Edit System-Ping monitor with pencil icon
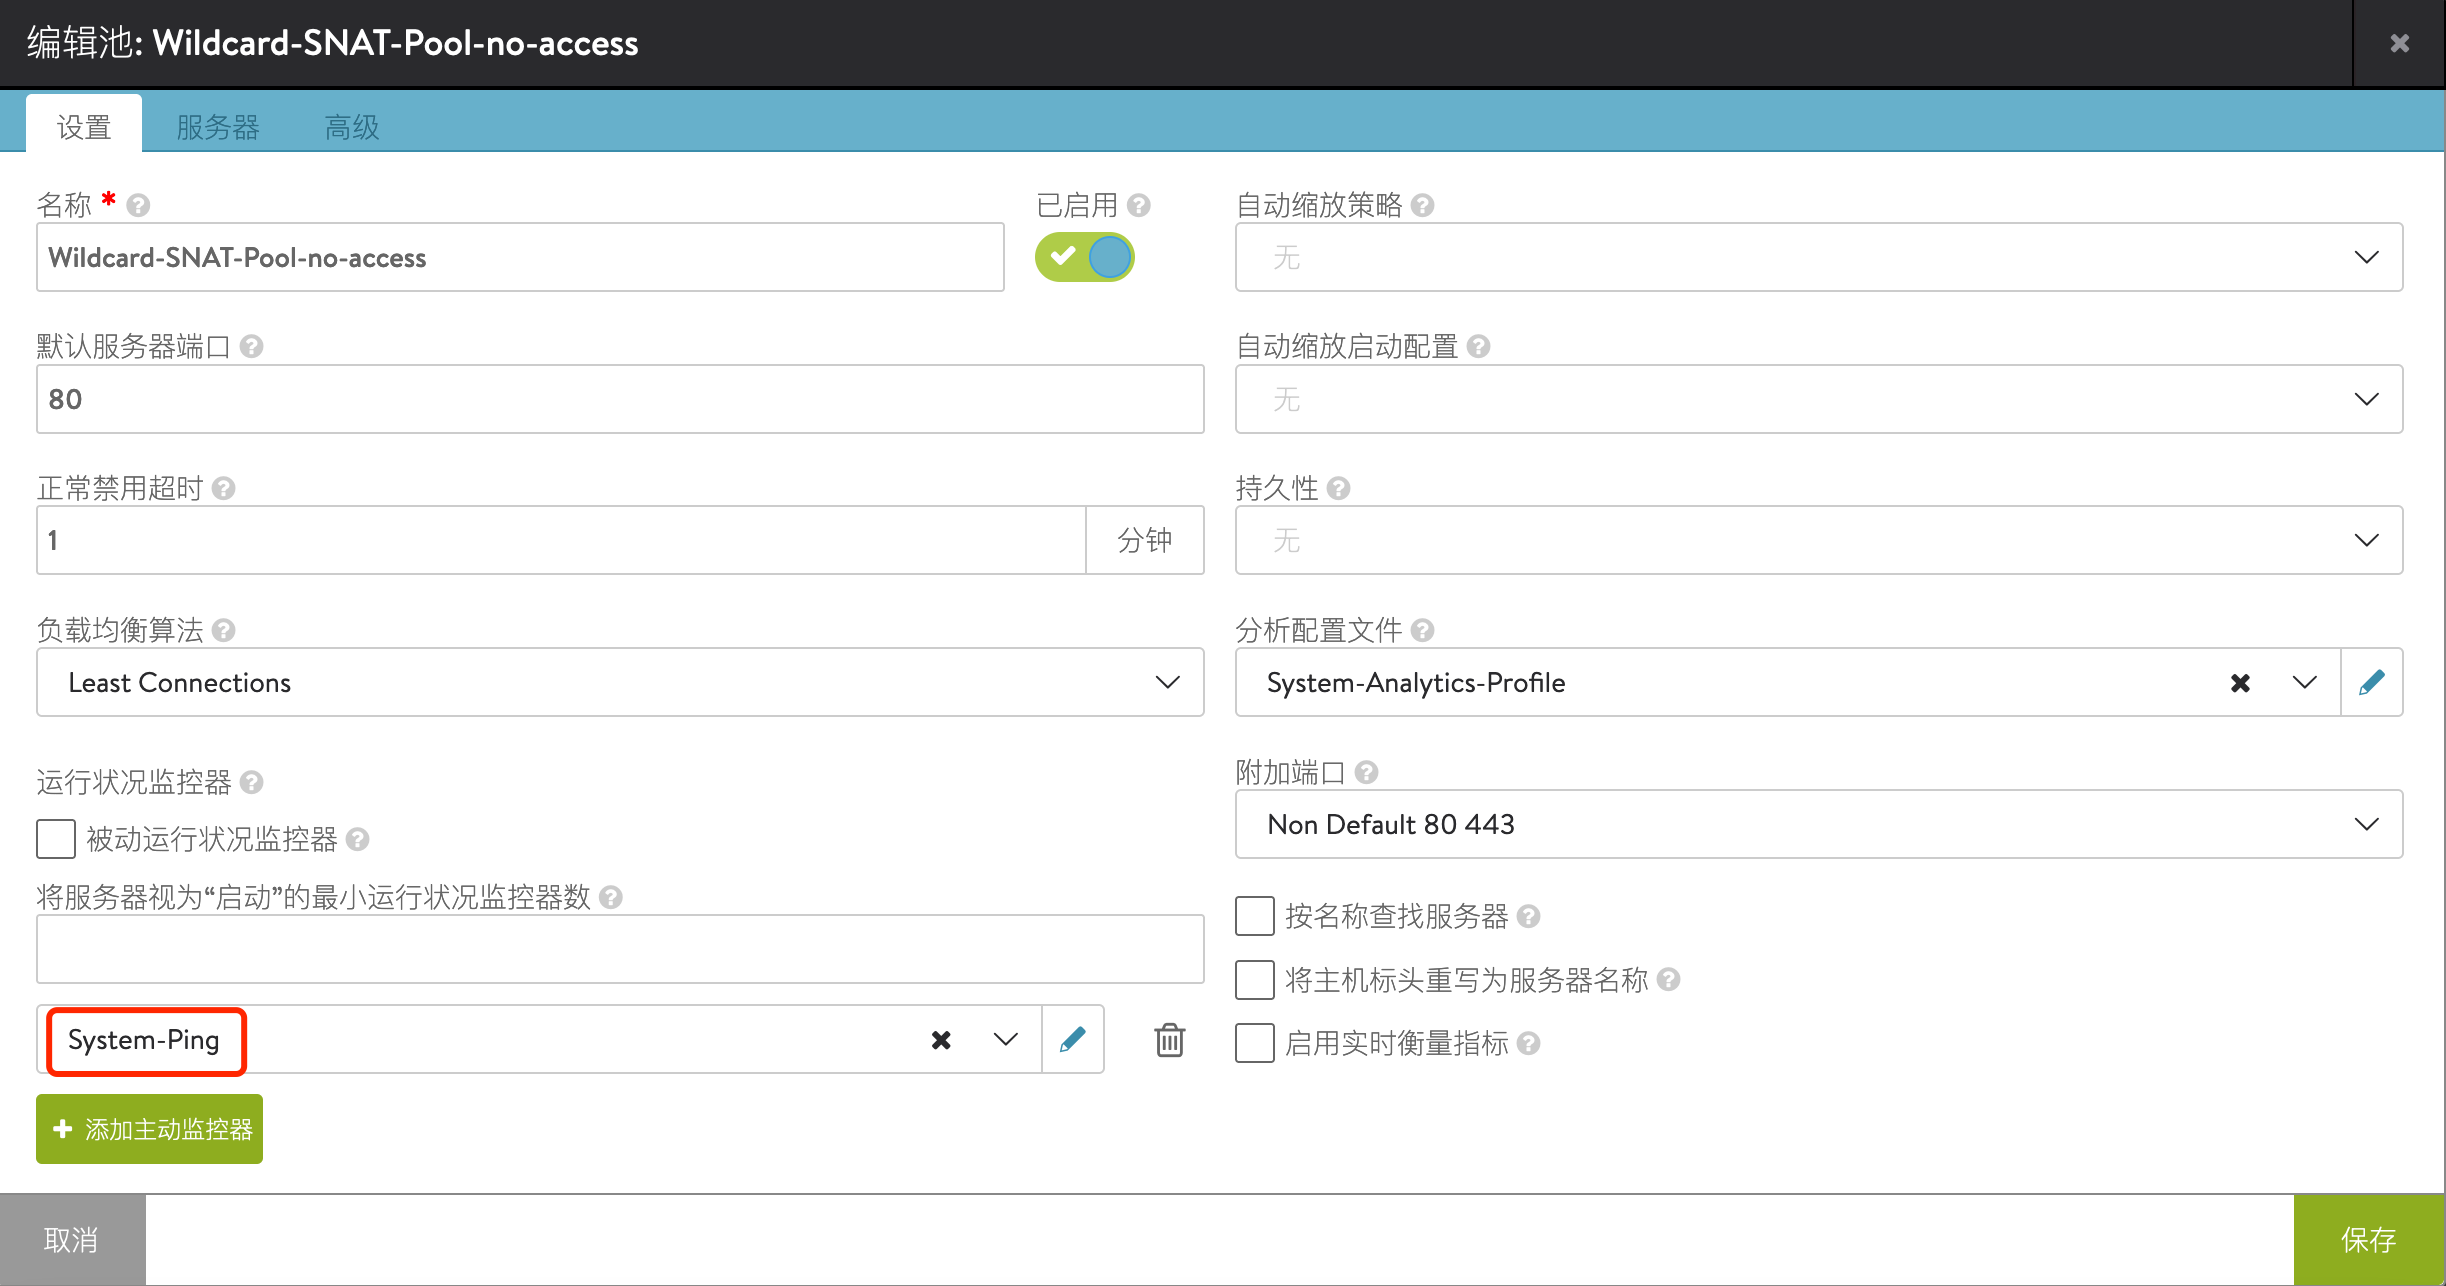The image size is (2446, 1286). pyautogui.click(x=1072, y=1040)
